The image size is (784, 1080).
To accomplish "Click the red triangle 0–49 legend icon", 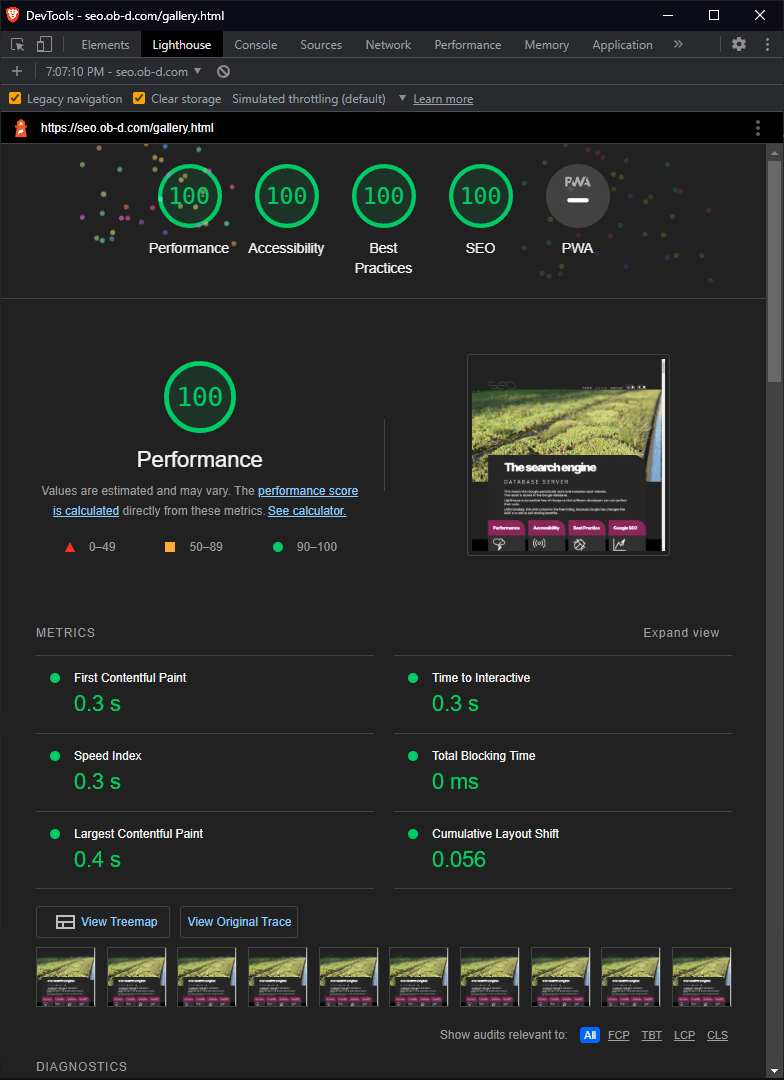I will [70, 547].
